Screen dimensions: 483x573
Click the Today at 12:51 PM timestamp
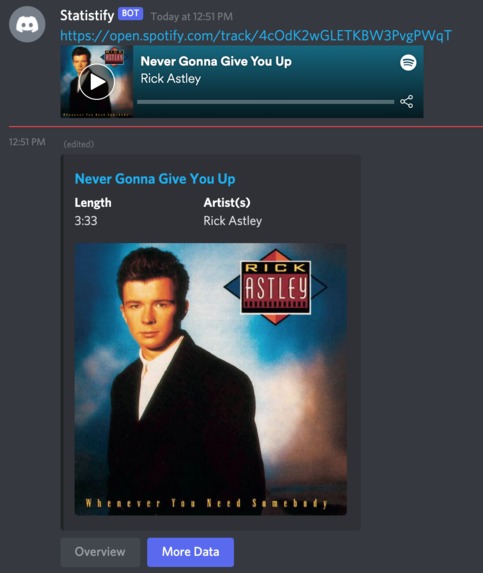tap(191, 16)
